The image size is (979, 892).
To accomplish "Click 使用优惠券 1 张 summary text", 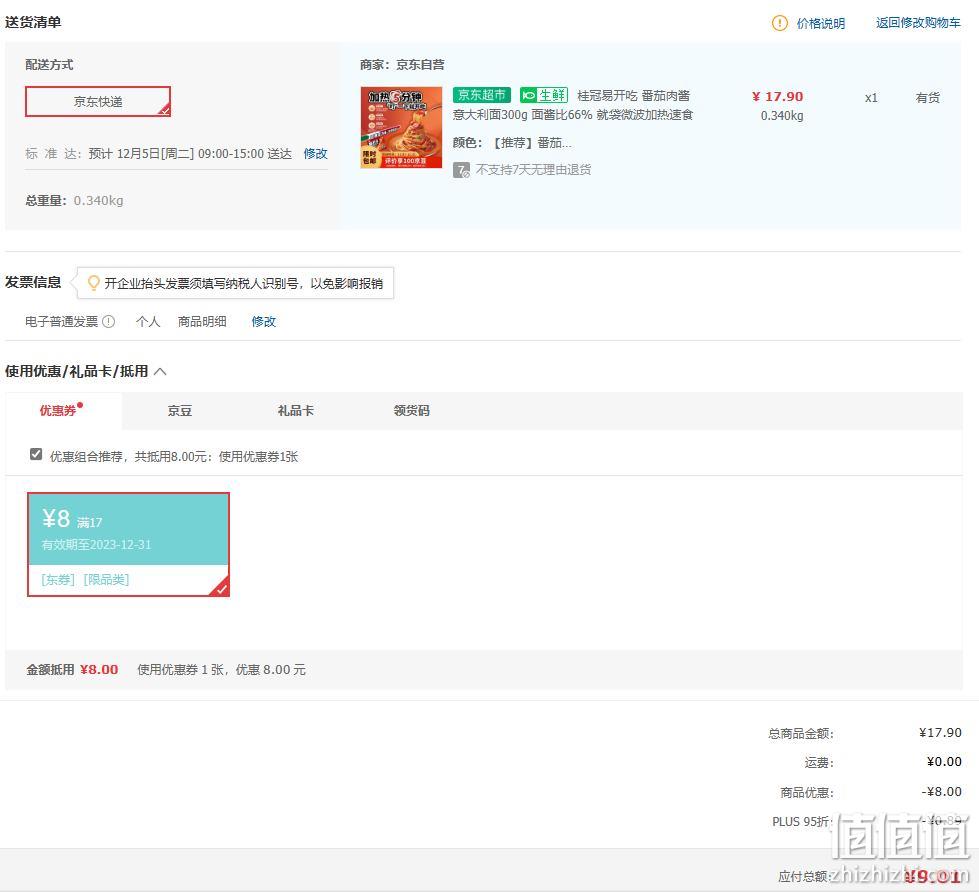I will [222, 670].
